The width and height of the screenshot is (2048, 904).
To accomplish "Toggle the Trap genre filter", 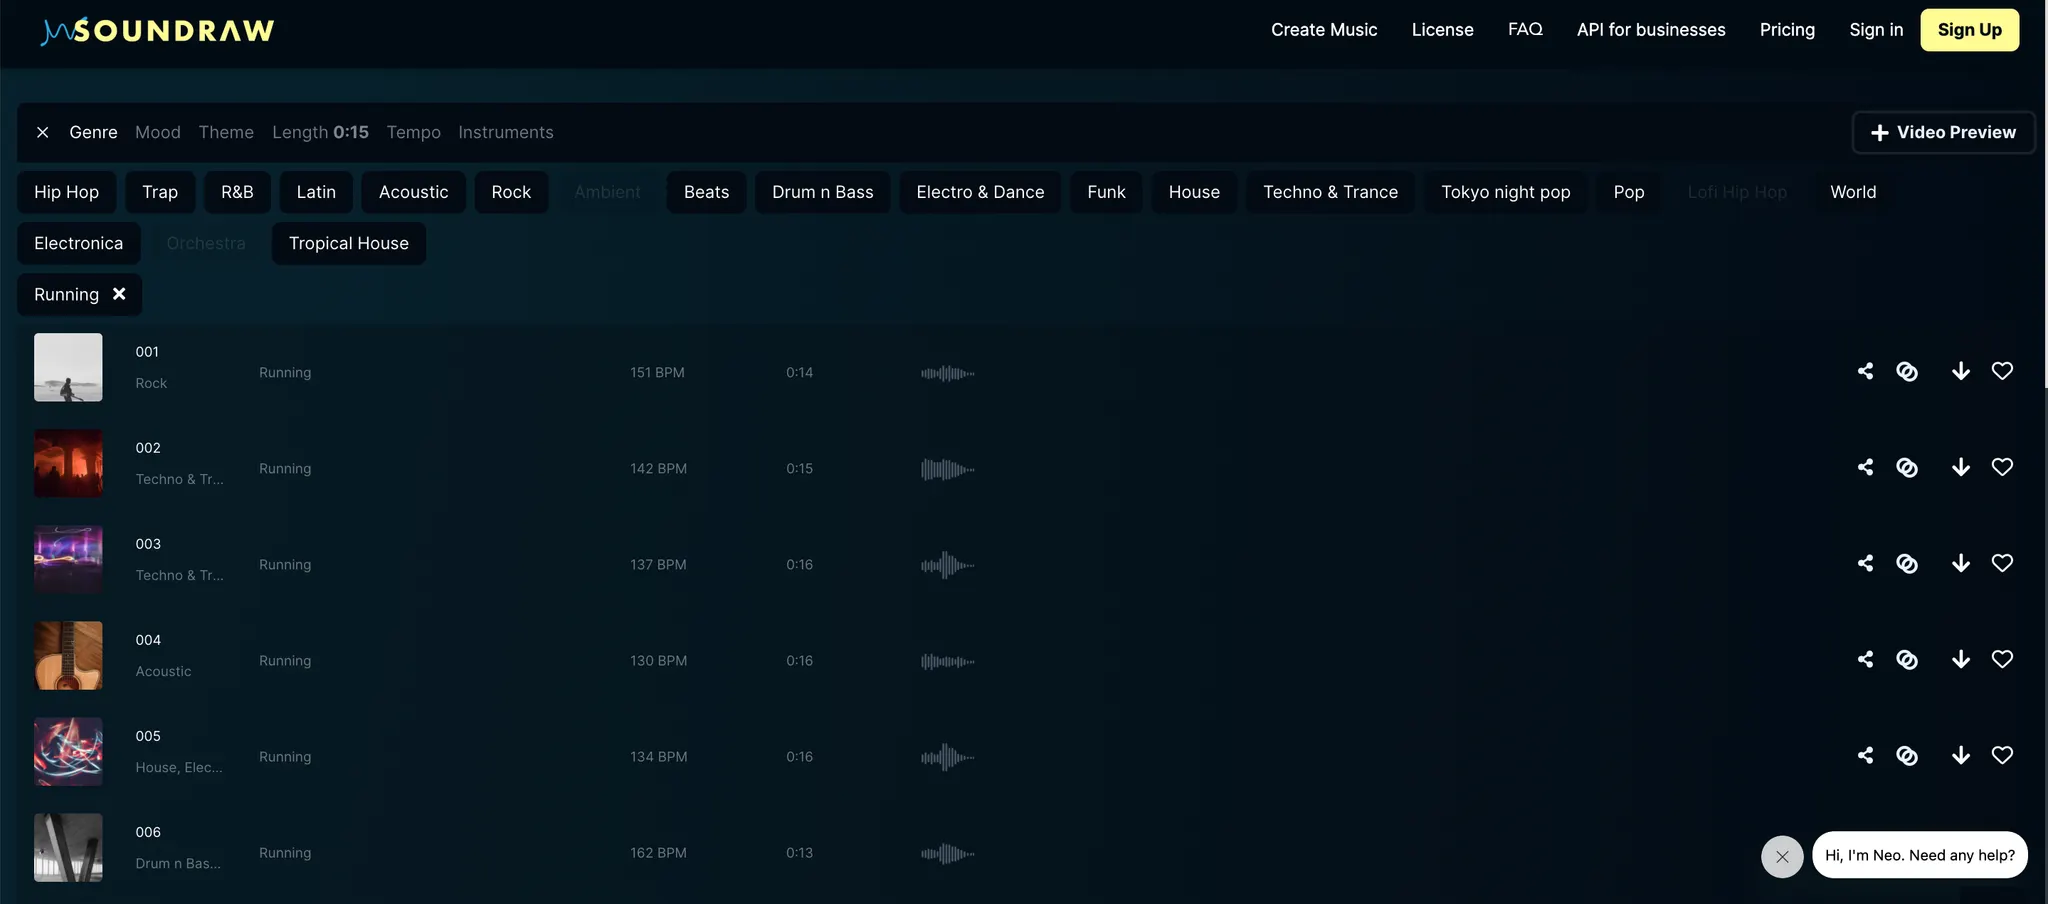I will point(160,192).
